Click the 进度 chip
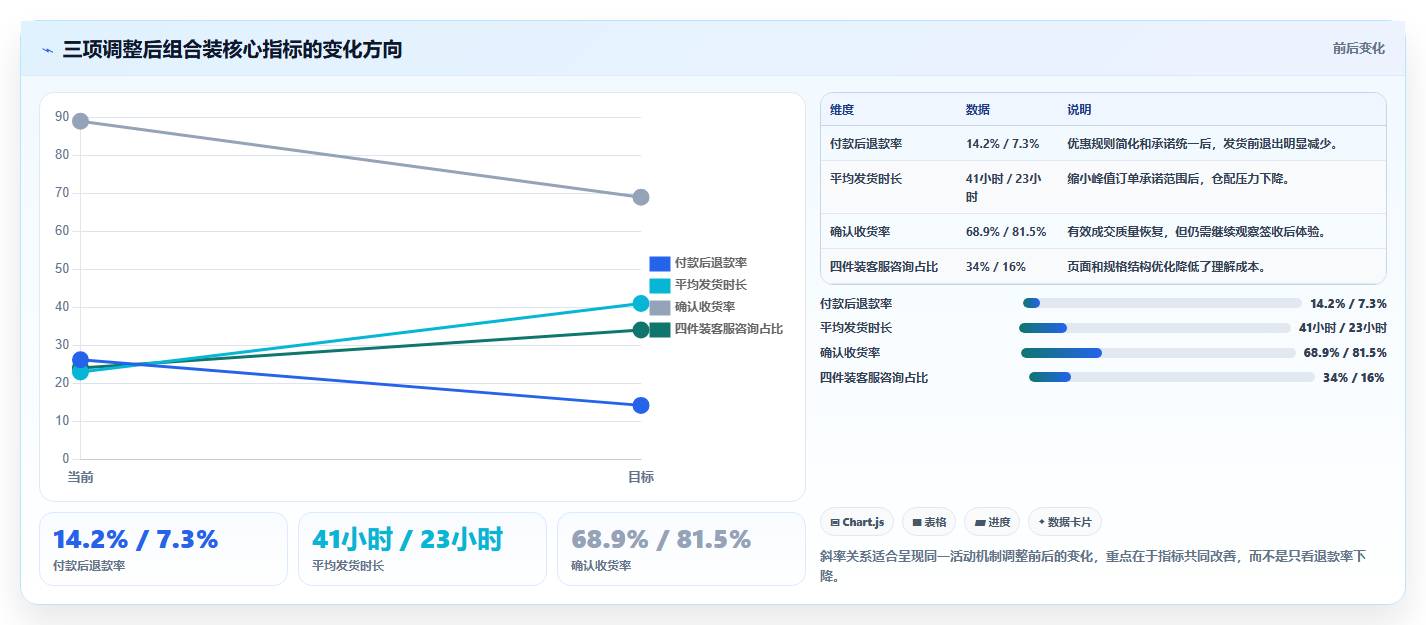This screenshot has height=625, width=1426. (992, 522)
